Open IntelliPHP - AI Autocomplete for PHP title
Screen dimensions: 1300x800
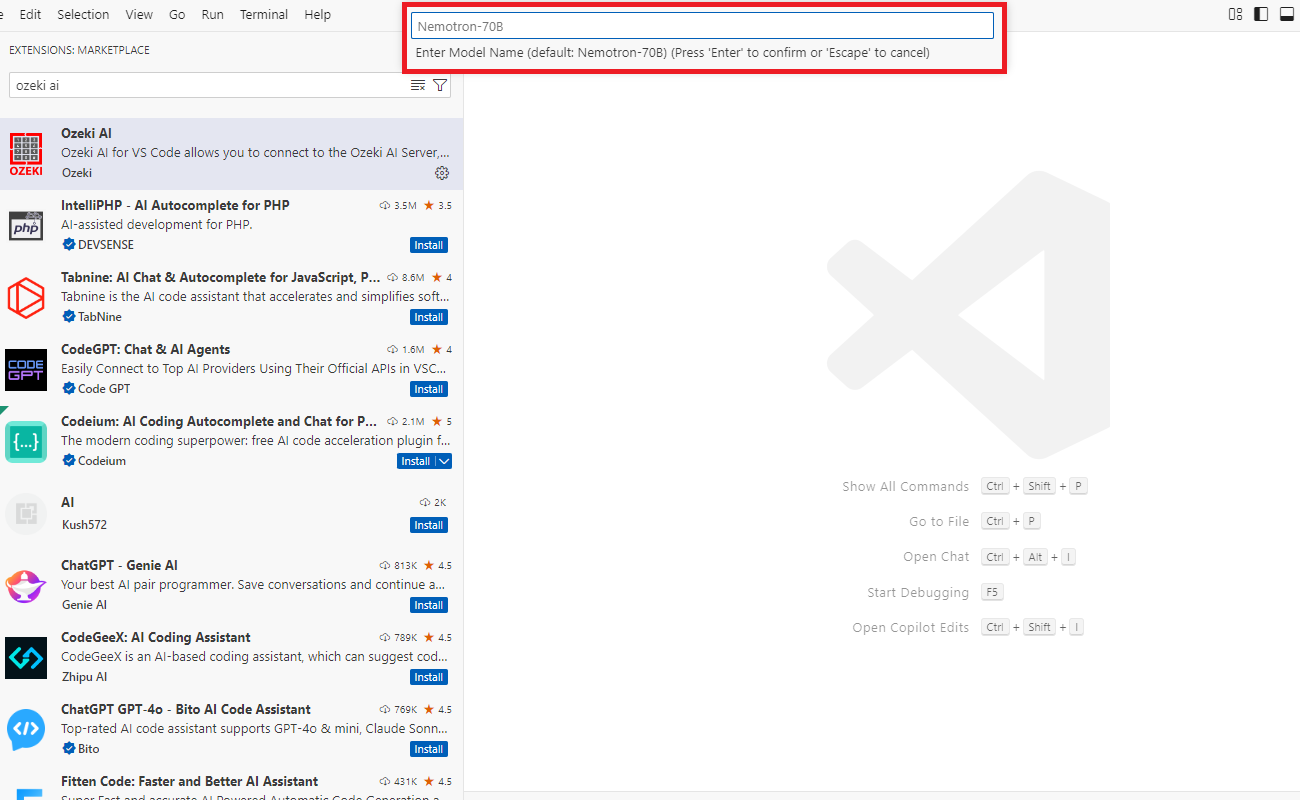coord(175,205)
